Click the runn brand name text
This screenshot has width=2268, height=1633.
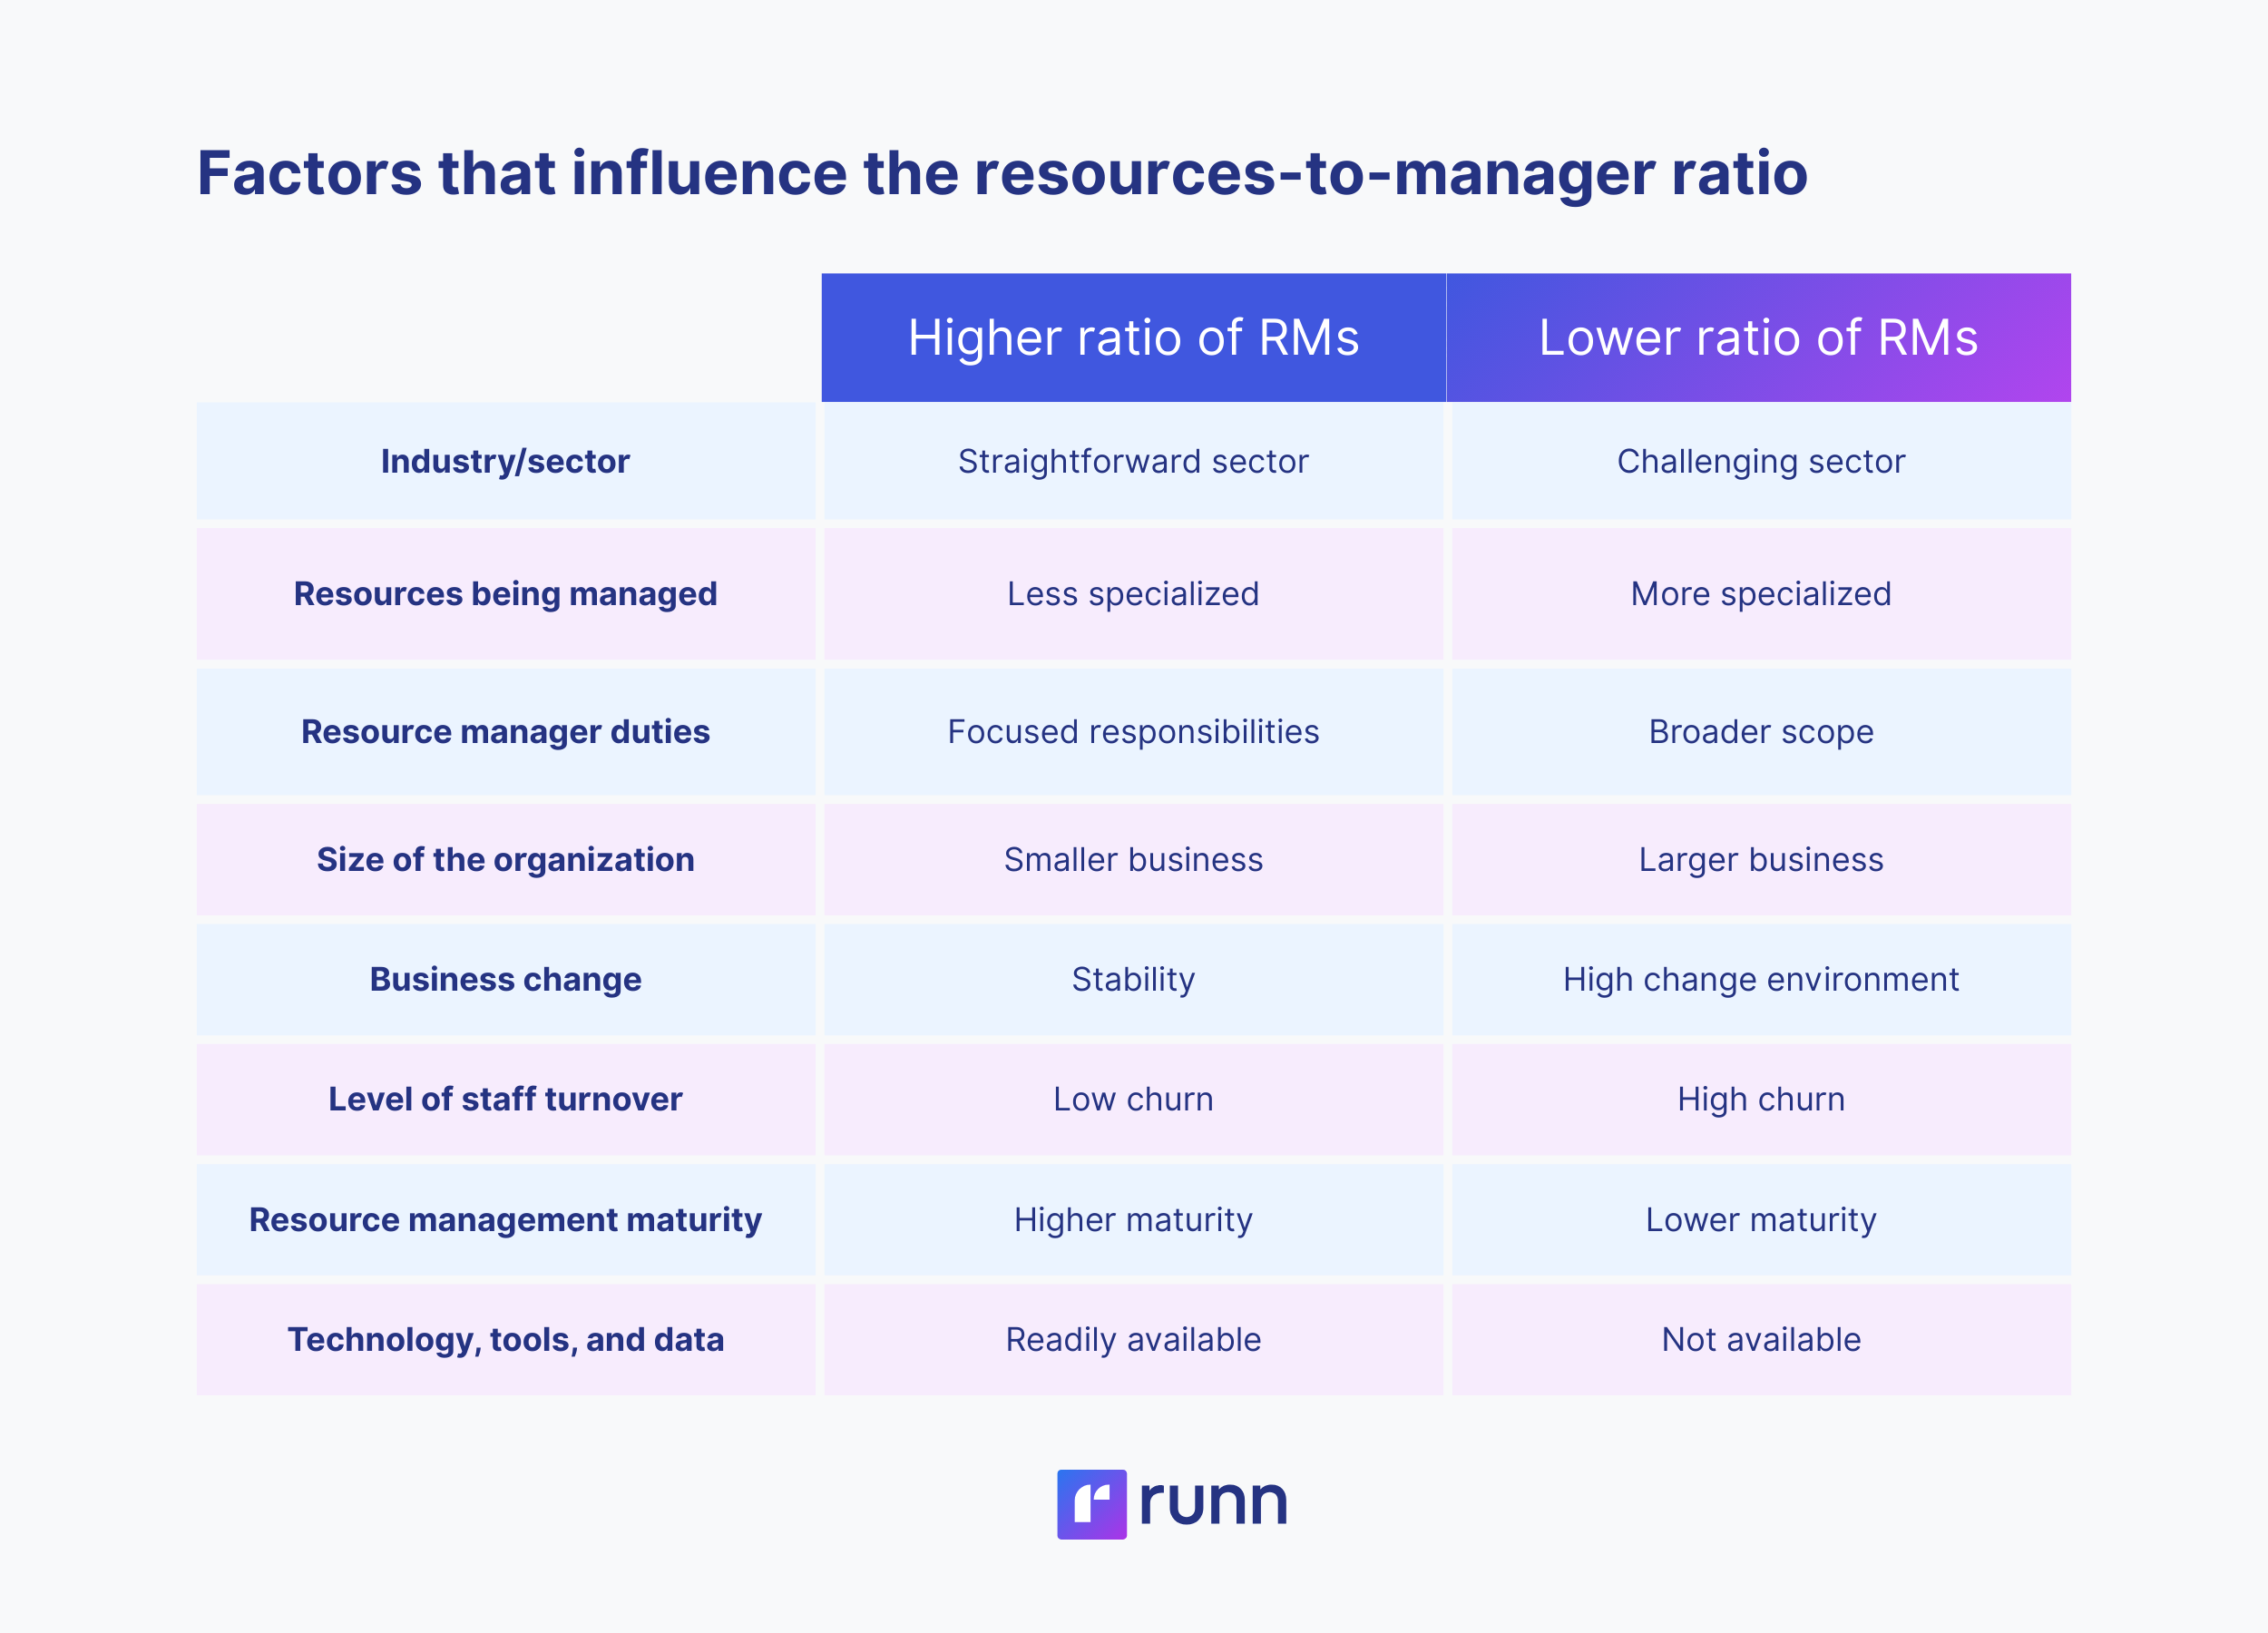[x=1213, y=1501]
